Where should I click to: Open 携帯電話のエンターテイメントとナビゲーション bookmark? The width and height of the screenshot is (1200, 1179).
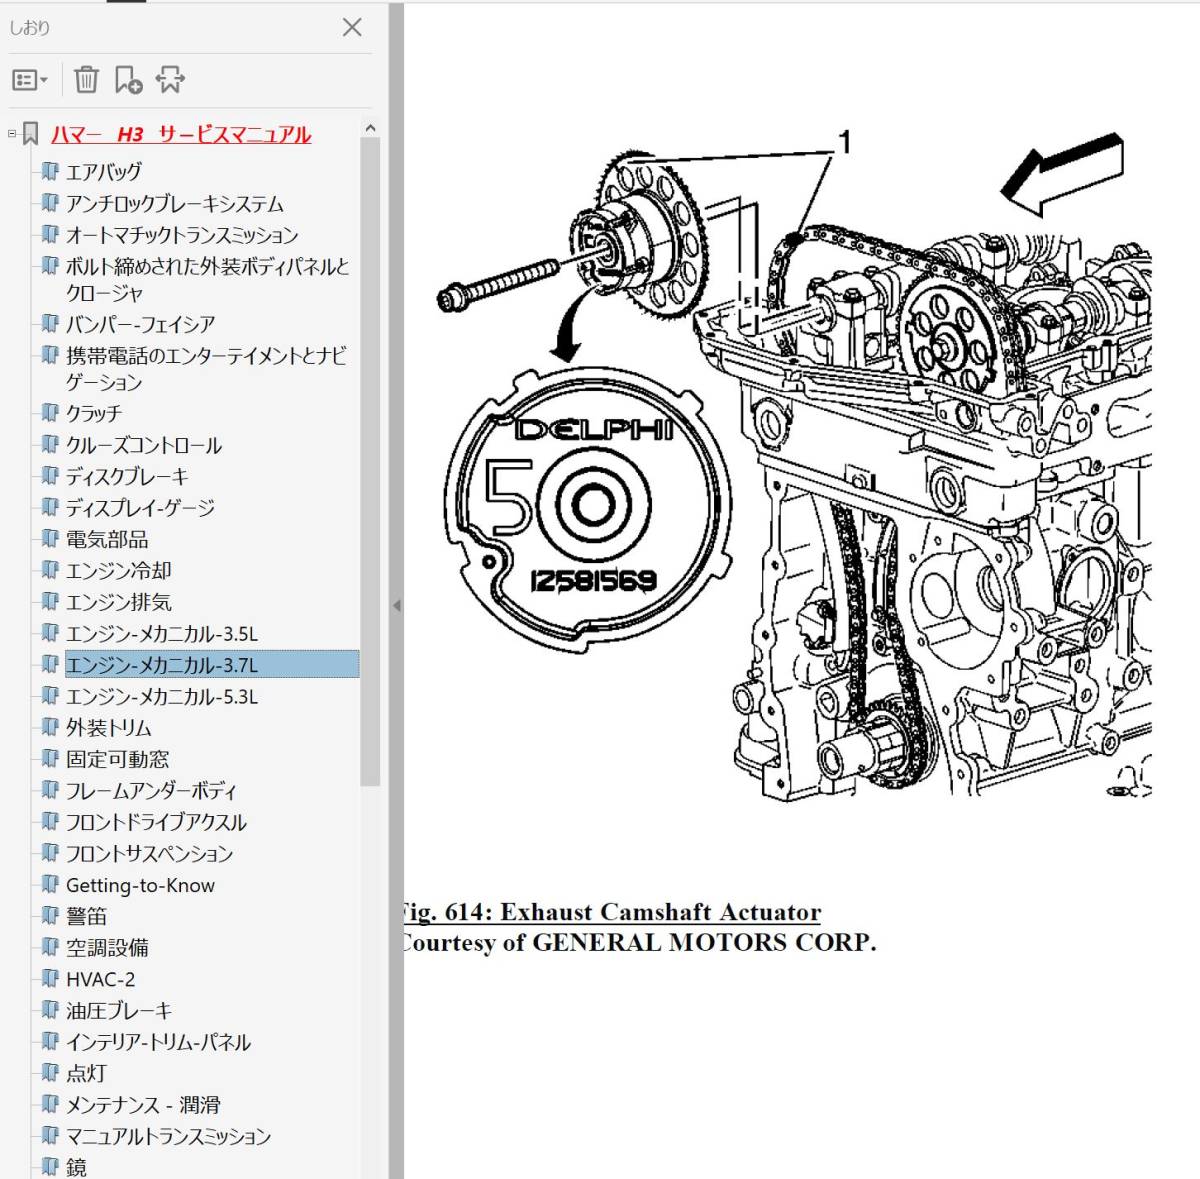point(206,369)
